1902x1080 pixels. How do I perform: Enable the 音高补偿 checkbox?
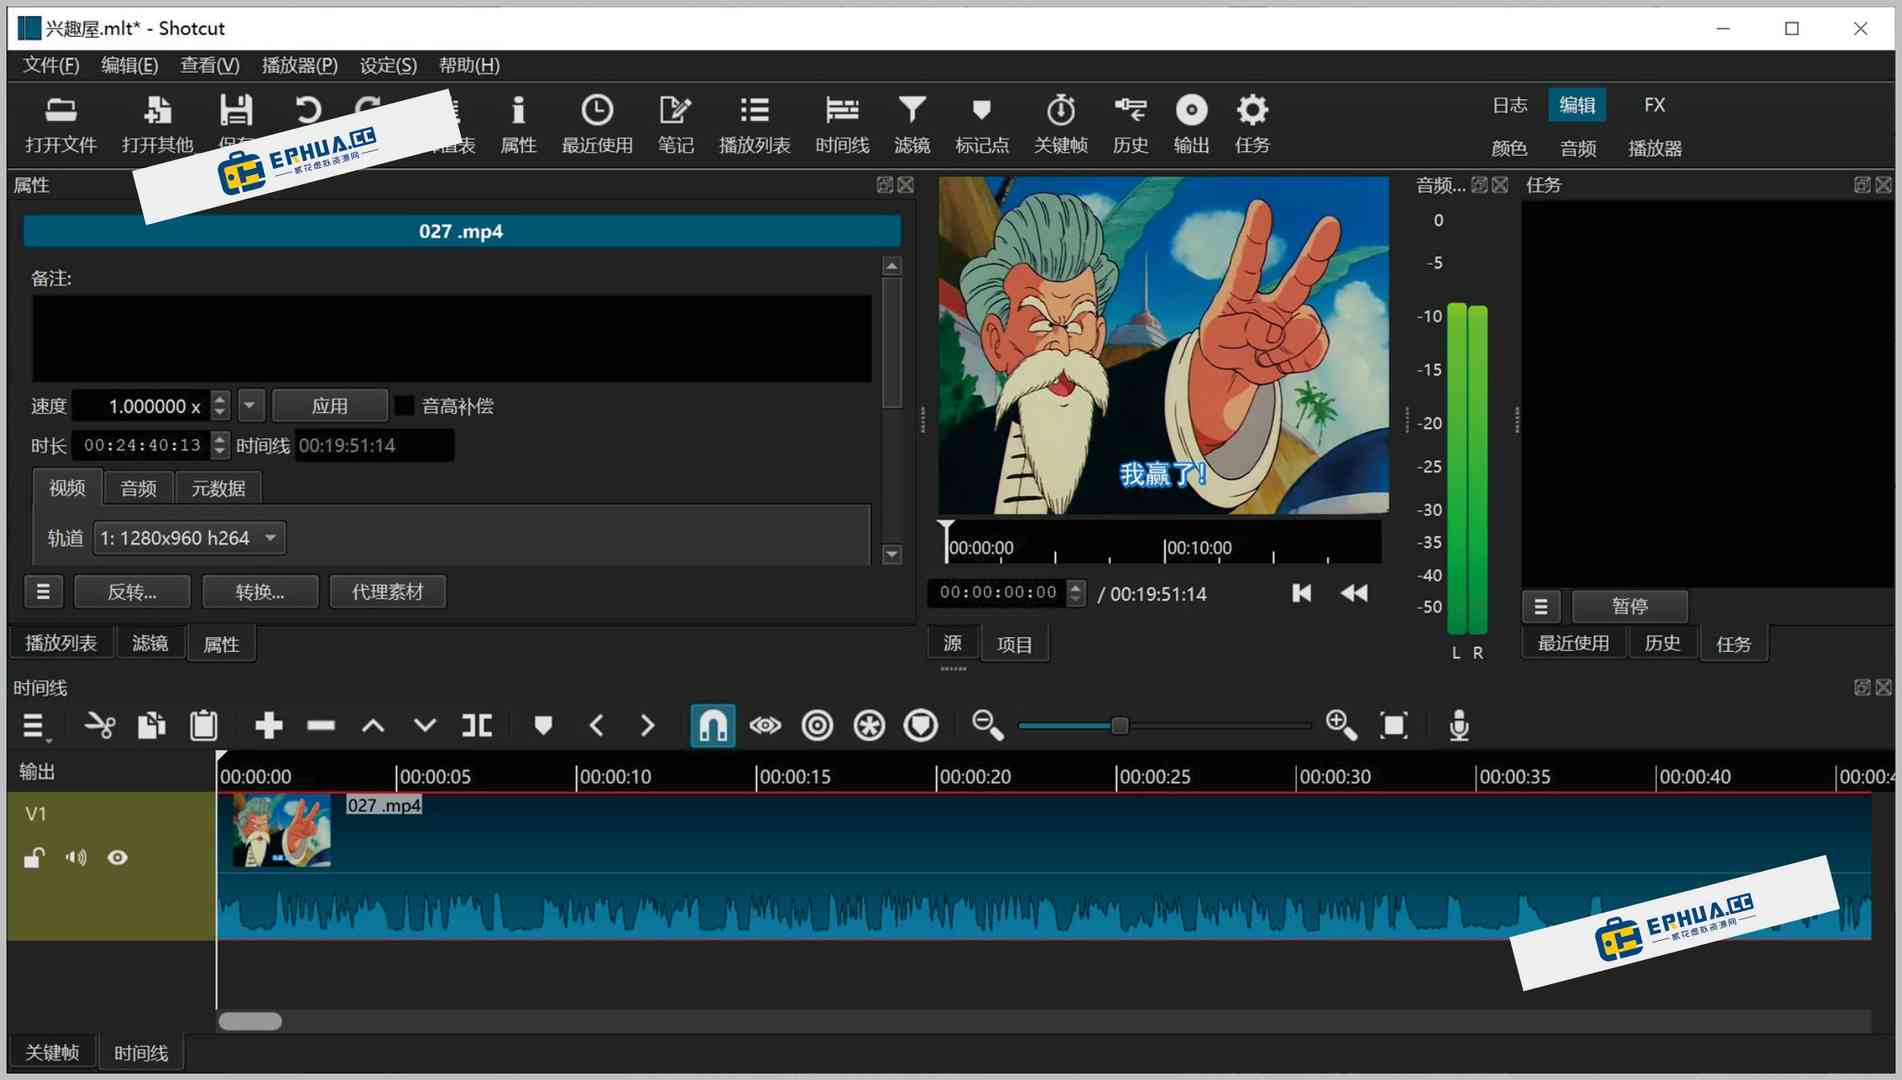pos(405,406)
